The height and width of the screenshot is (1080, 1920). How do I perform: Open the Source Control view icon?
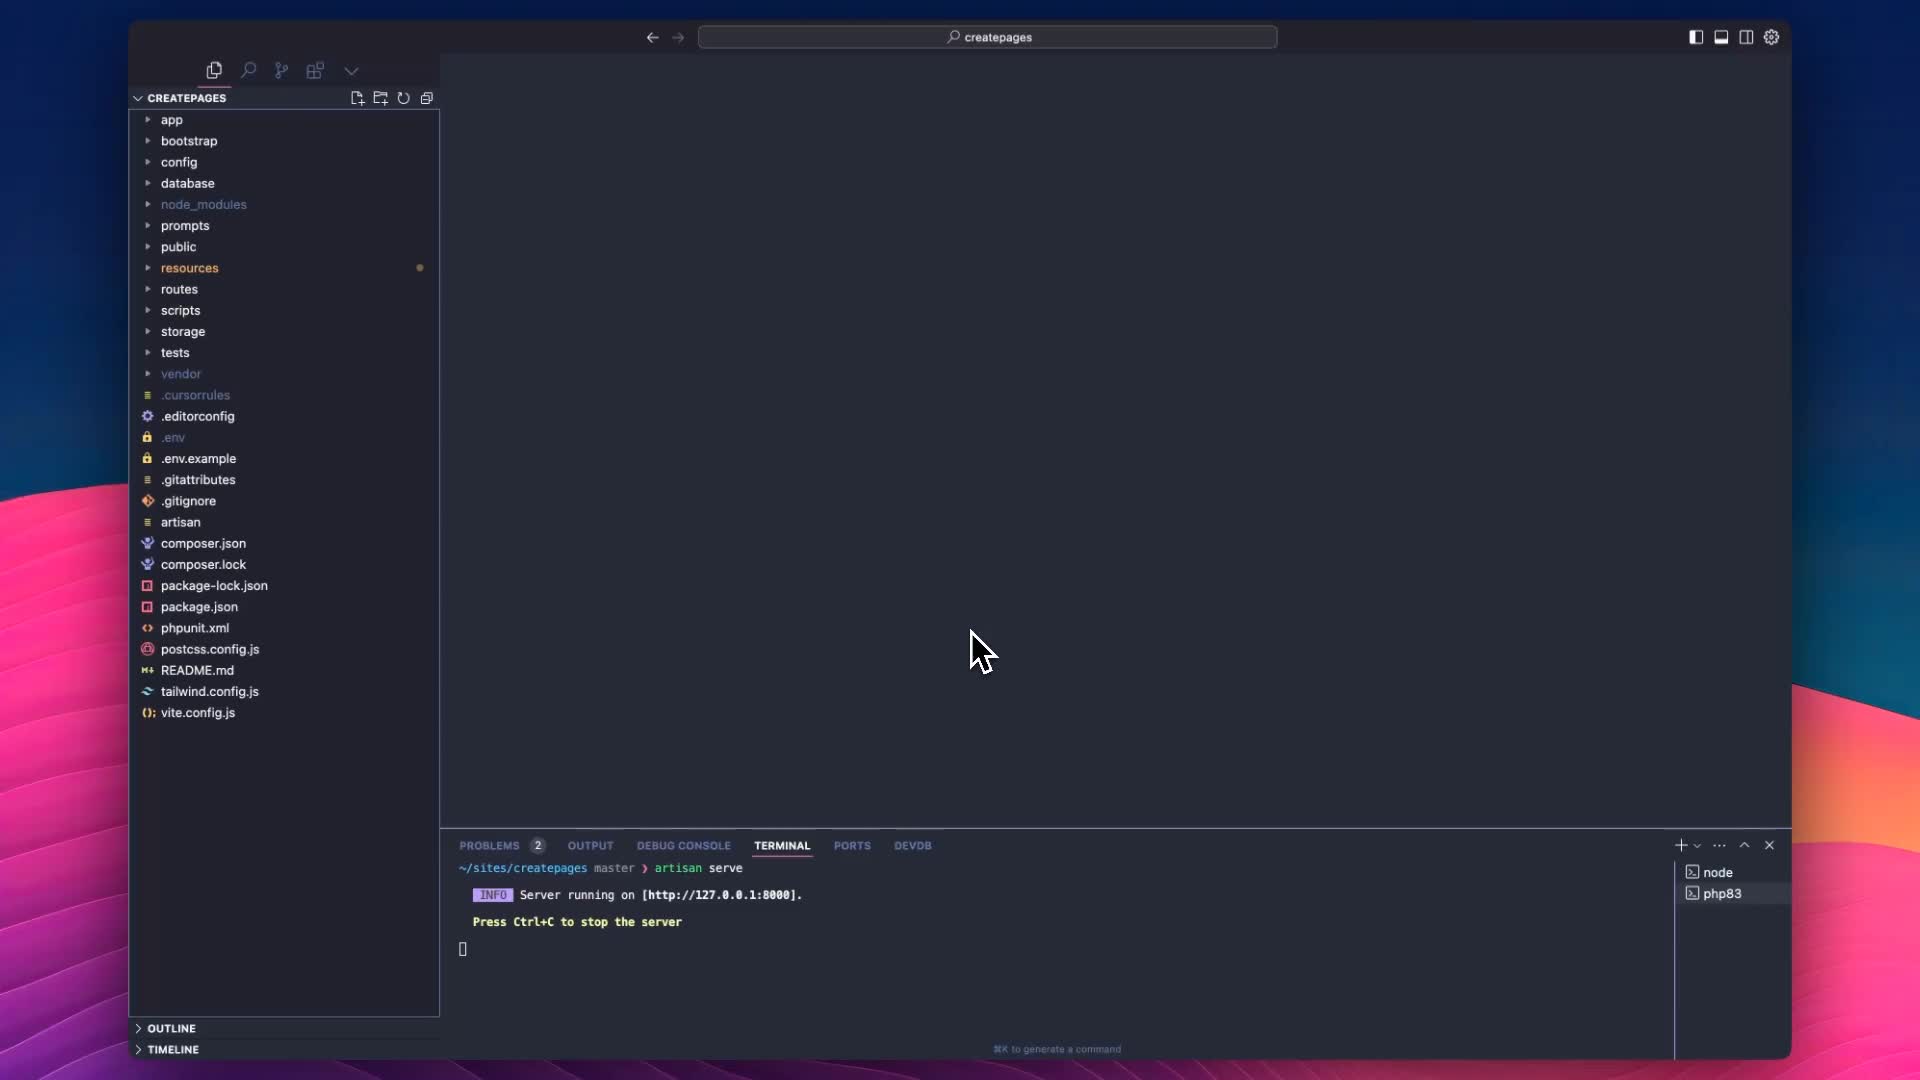tap(282, 70)
